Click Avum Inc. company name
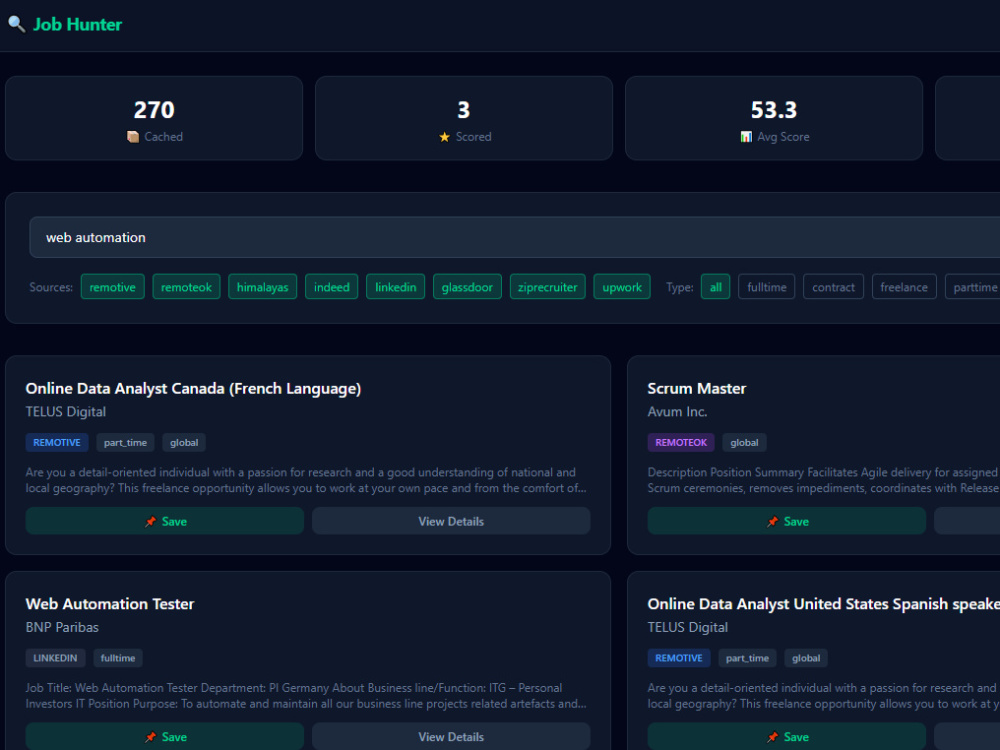1000x750 pixels. [x=677, y=411]
